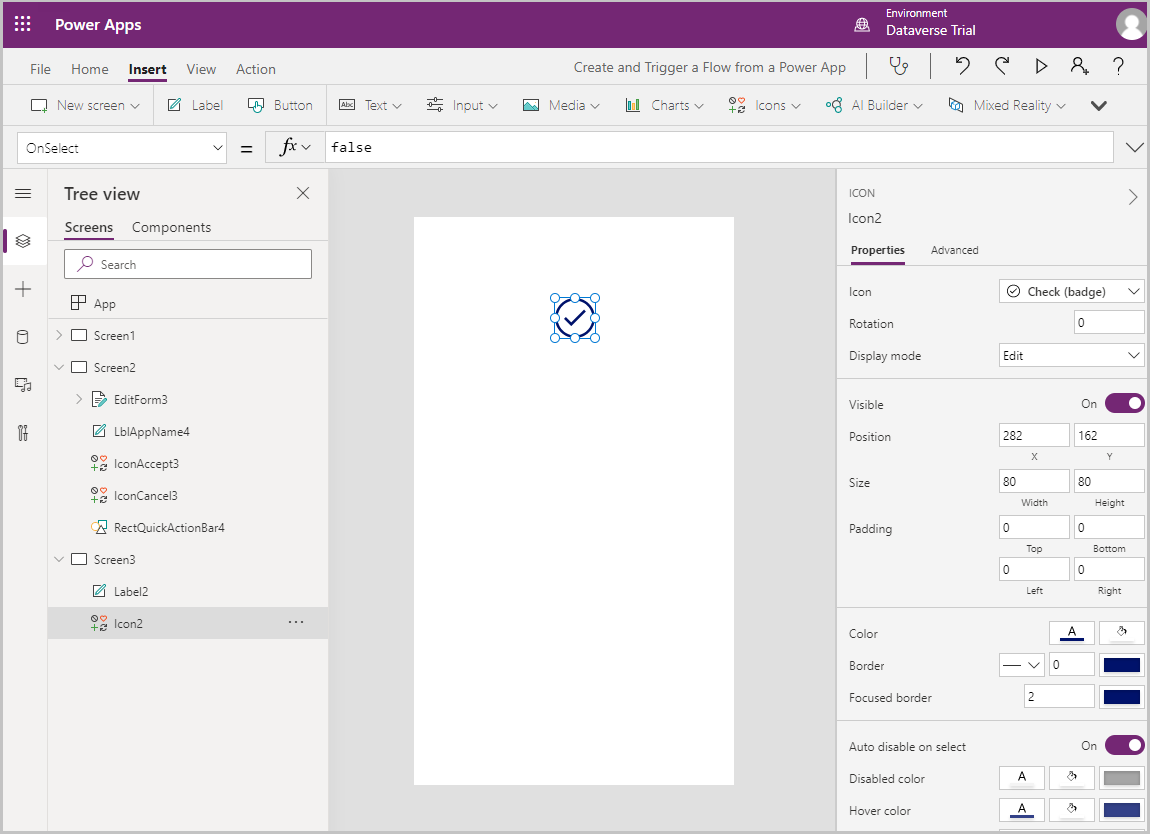Image resolution: width=1150 pixels, height=834 pixels.
Task: Open the Text controls dropdown
Action: click(370, 105)
